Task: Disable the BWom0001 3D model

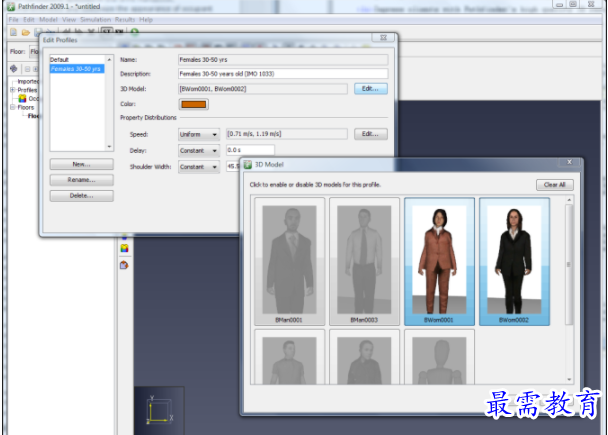Action: point(439,261)
